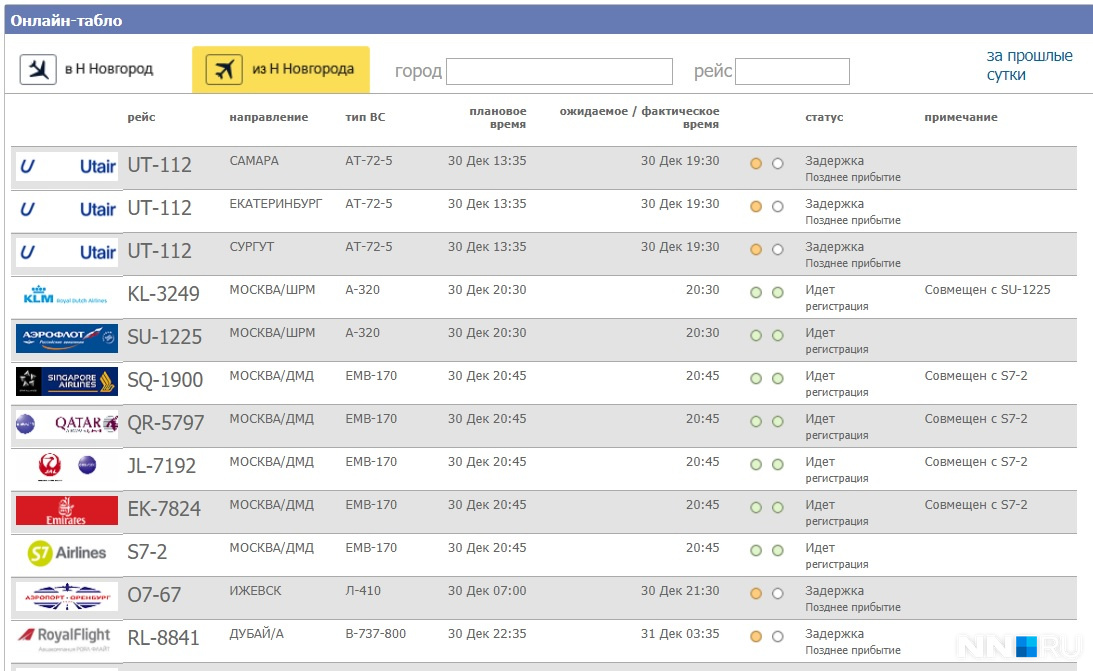Click the orange status dot for САМАРА flight
Image resolution: width=1093 pixels, height=671 pixels.
[756, 164]
